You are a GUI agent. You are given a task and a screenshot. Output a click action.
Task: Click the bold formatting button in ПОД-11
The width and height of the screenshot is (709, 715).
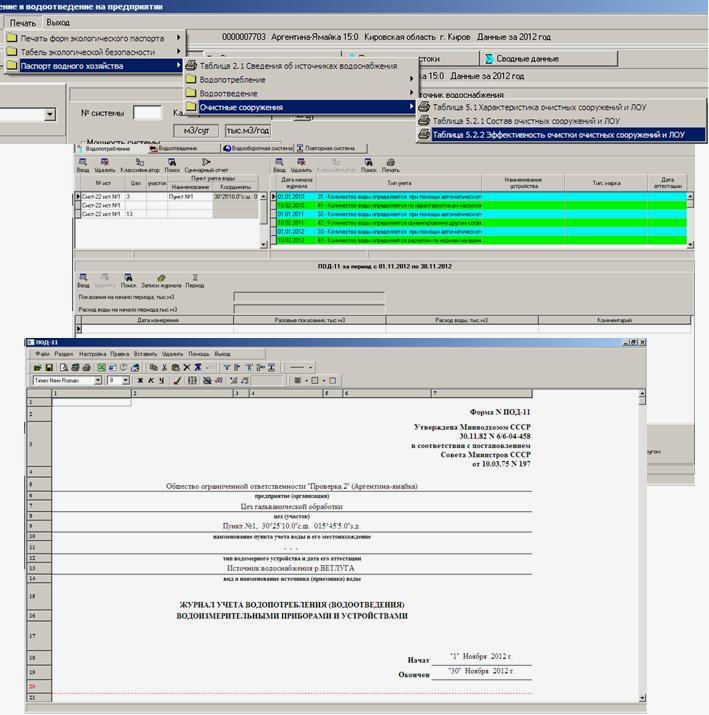(x=139, y=380)
